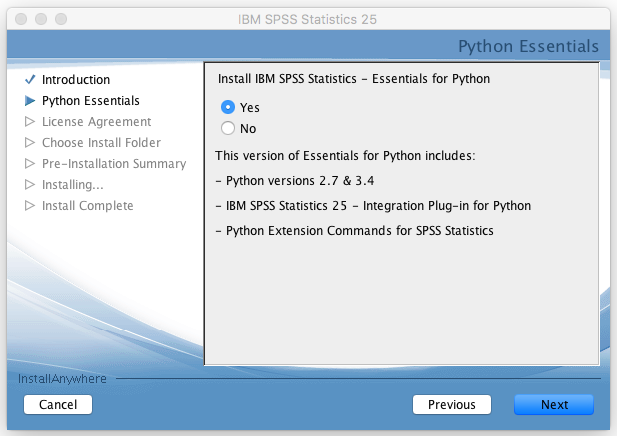The width and height of the screenshot is (617, 436).
Task: Select the Python Essentials step label
Action: click(x=91, y=101)
